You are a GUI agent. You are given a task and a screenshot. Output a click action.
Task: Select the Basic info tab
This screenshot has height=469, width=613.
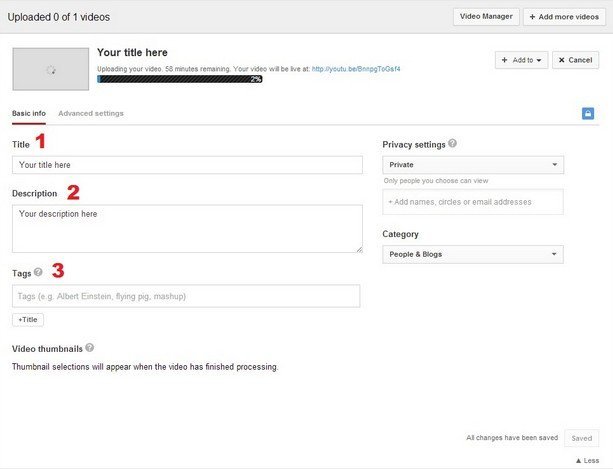(x=30, y=114)
